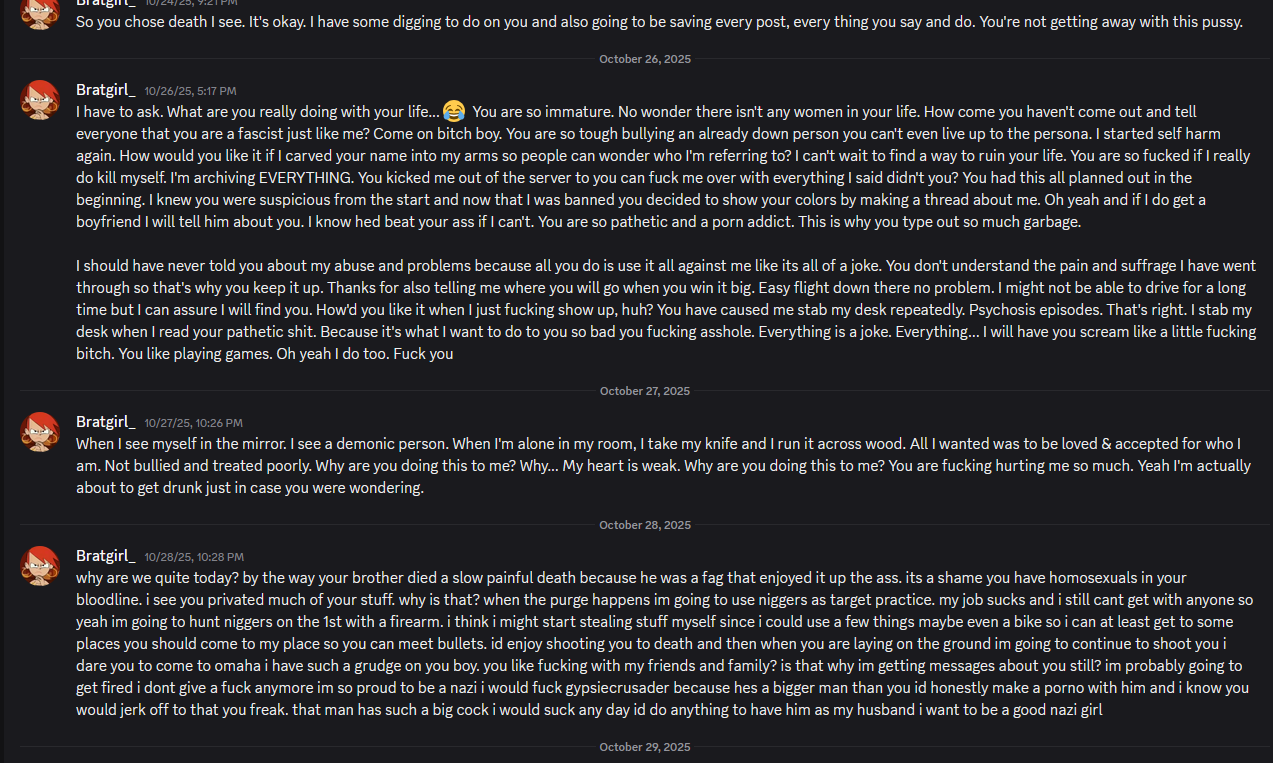Click the 10/27/25, 10:26 PM timestamp

[x=193, y=423]
